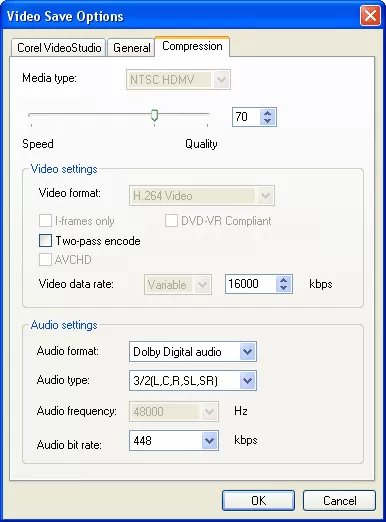The height and width of the screenshot is (522, 386).
Task: Increase the quality value with up arrow
Action: (x=267, y=113)
